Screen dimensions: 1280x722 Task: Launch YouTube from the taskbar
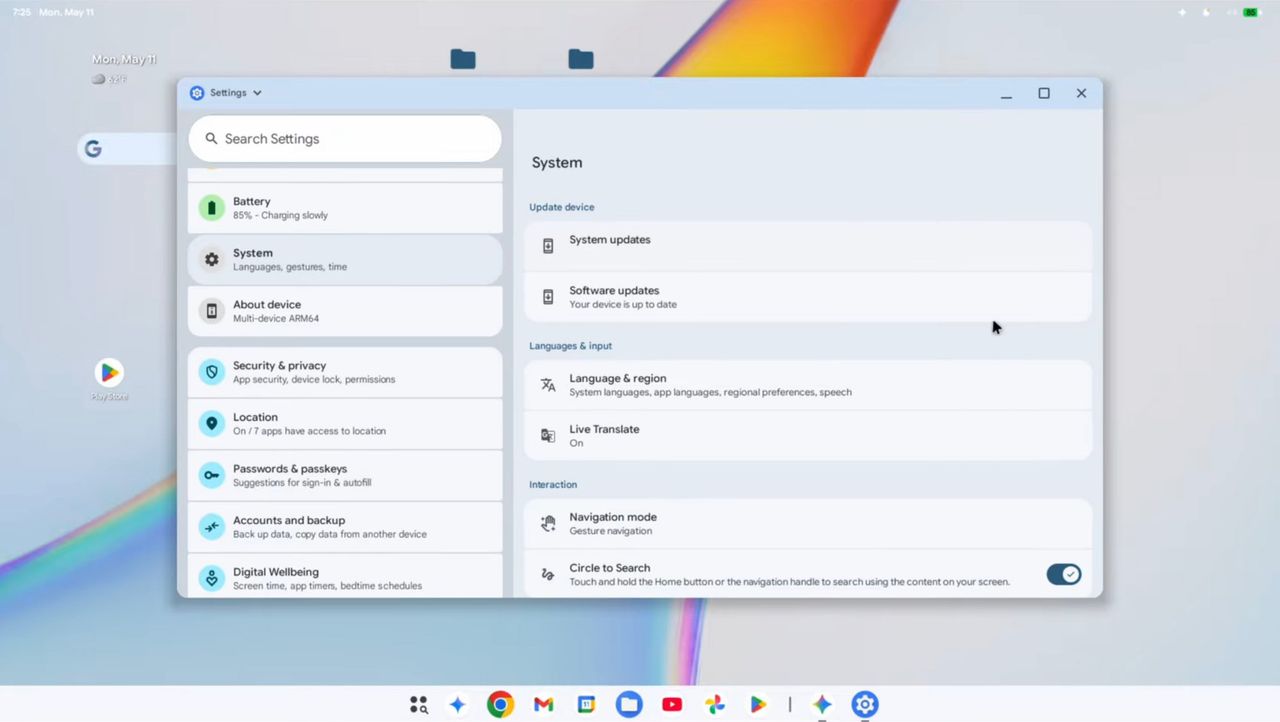tap(672, 705)
